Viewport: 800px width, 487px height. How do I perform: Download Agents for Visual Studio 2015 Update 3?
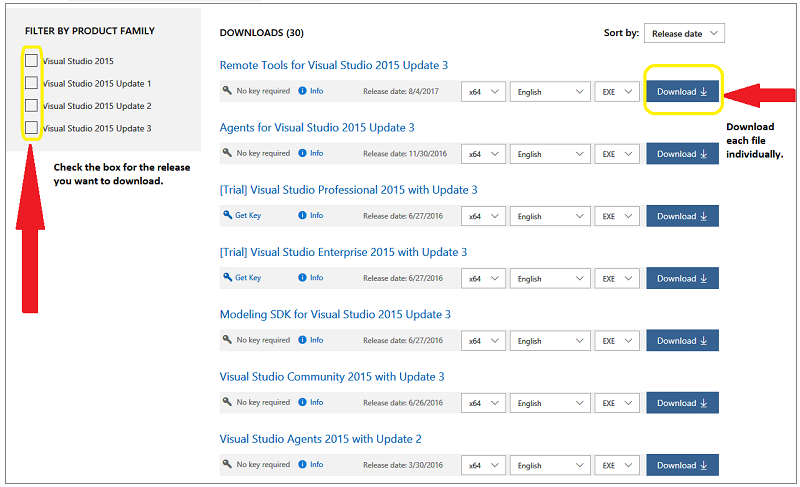pyautogui.click(x=682, y=153)
